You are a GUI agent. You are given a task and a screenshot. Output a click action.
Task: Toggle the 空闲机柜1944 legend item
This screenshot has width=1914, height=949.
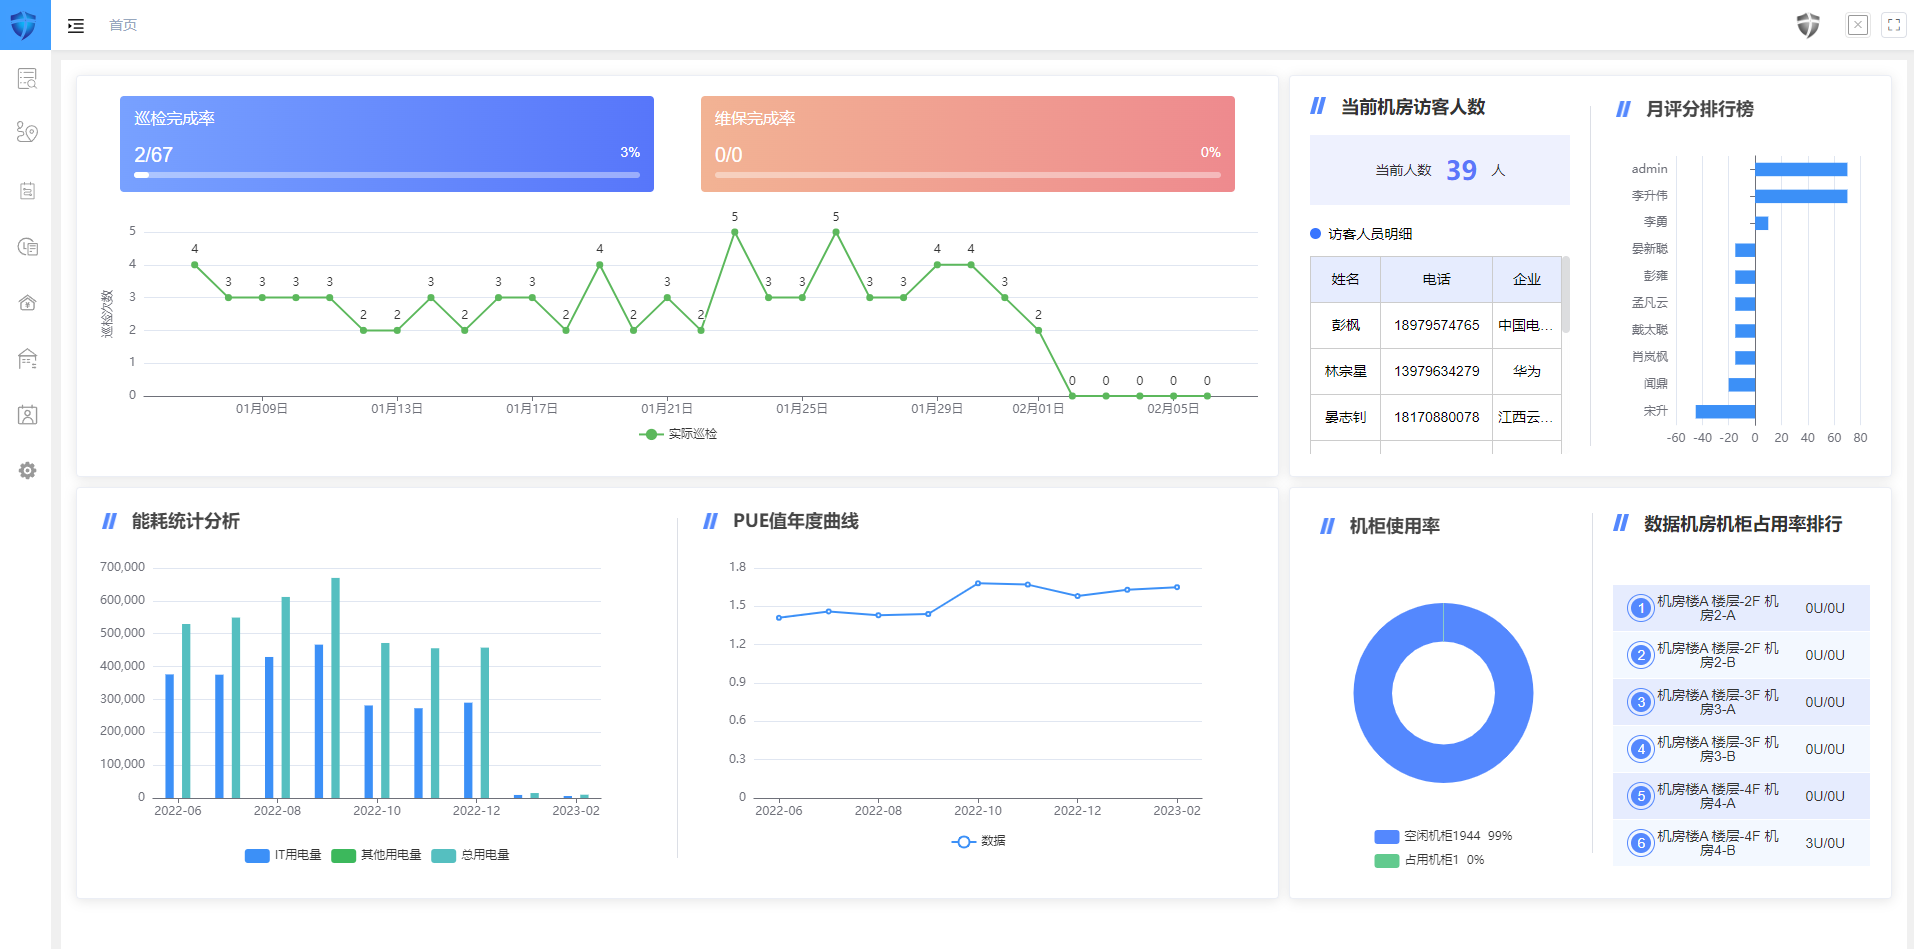(x=1443, y=836)
